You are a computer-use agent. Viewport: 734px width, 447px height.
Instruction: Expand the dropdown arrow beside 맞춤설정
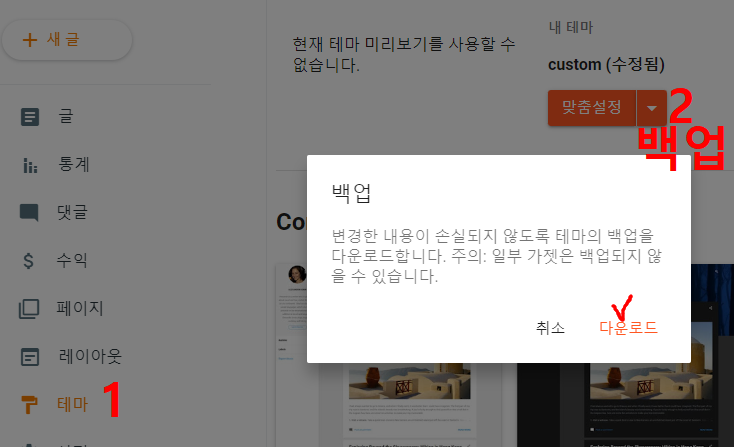point(652,108)
